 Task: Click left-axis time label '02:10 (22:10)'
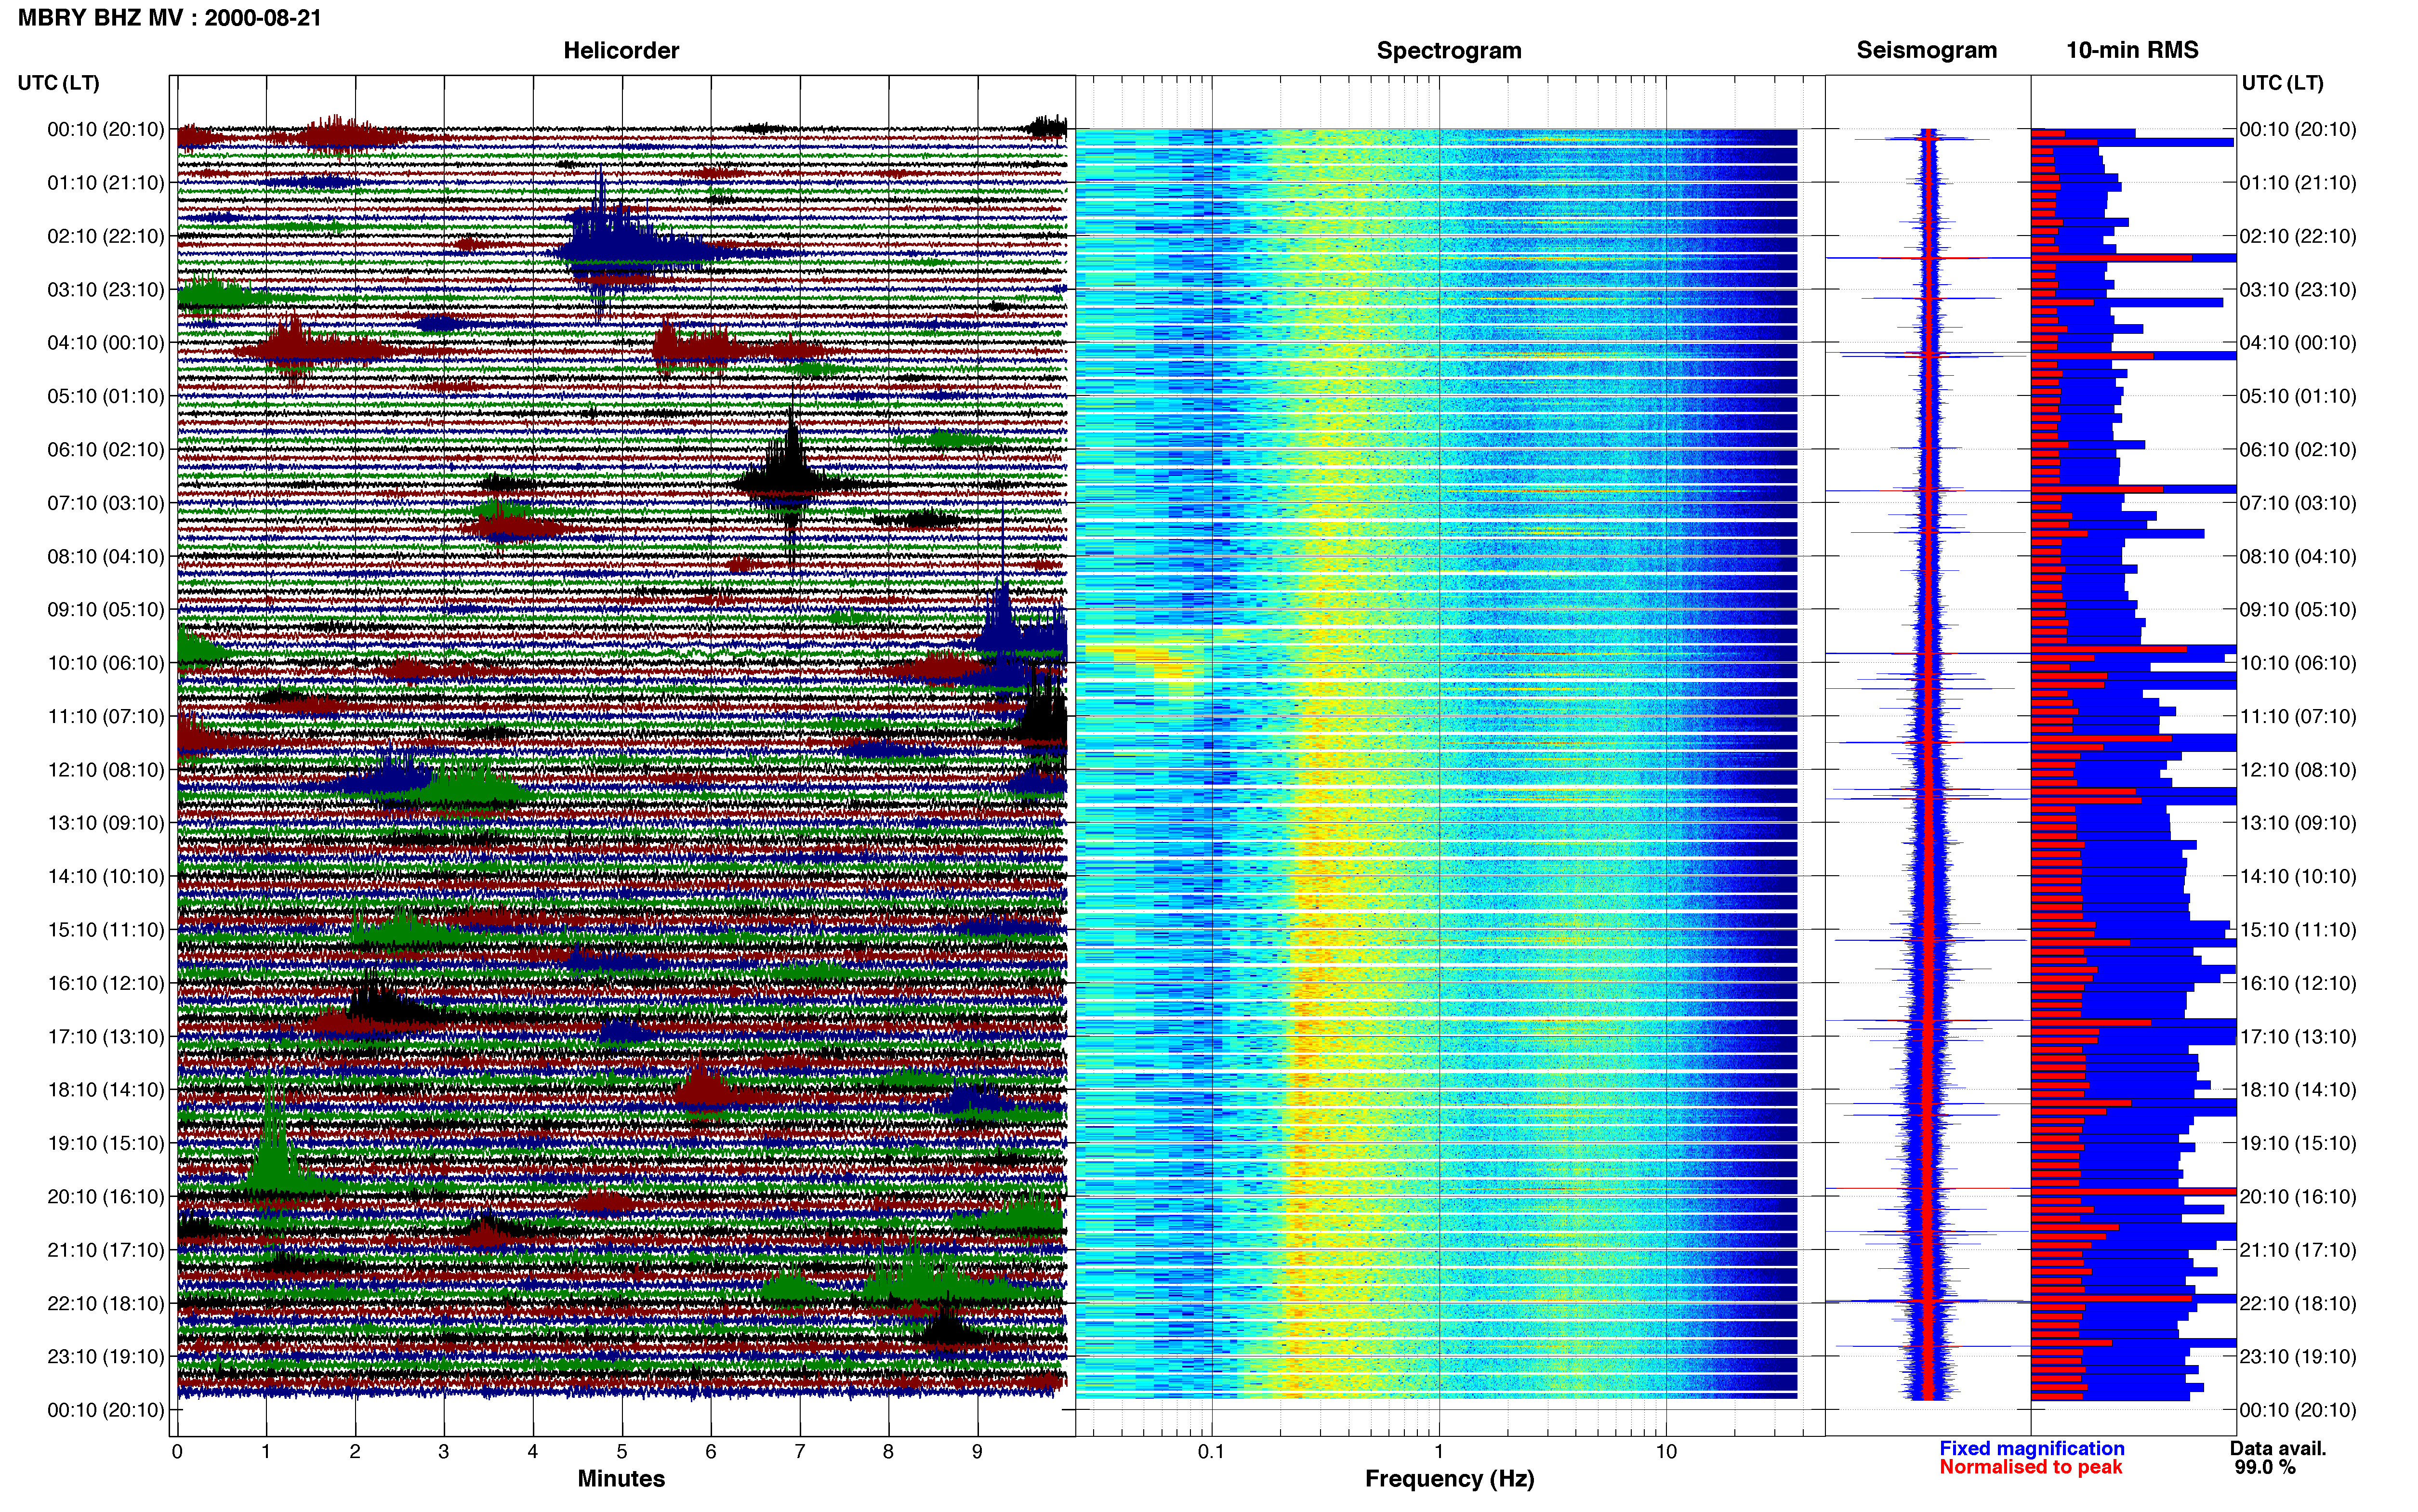[x=106, y=236]
